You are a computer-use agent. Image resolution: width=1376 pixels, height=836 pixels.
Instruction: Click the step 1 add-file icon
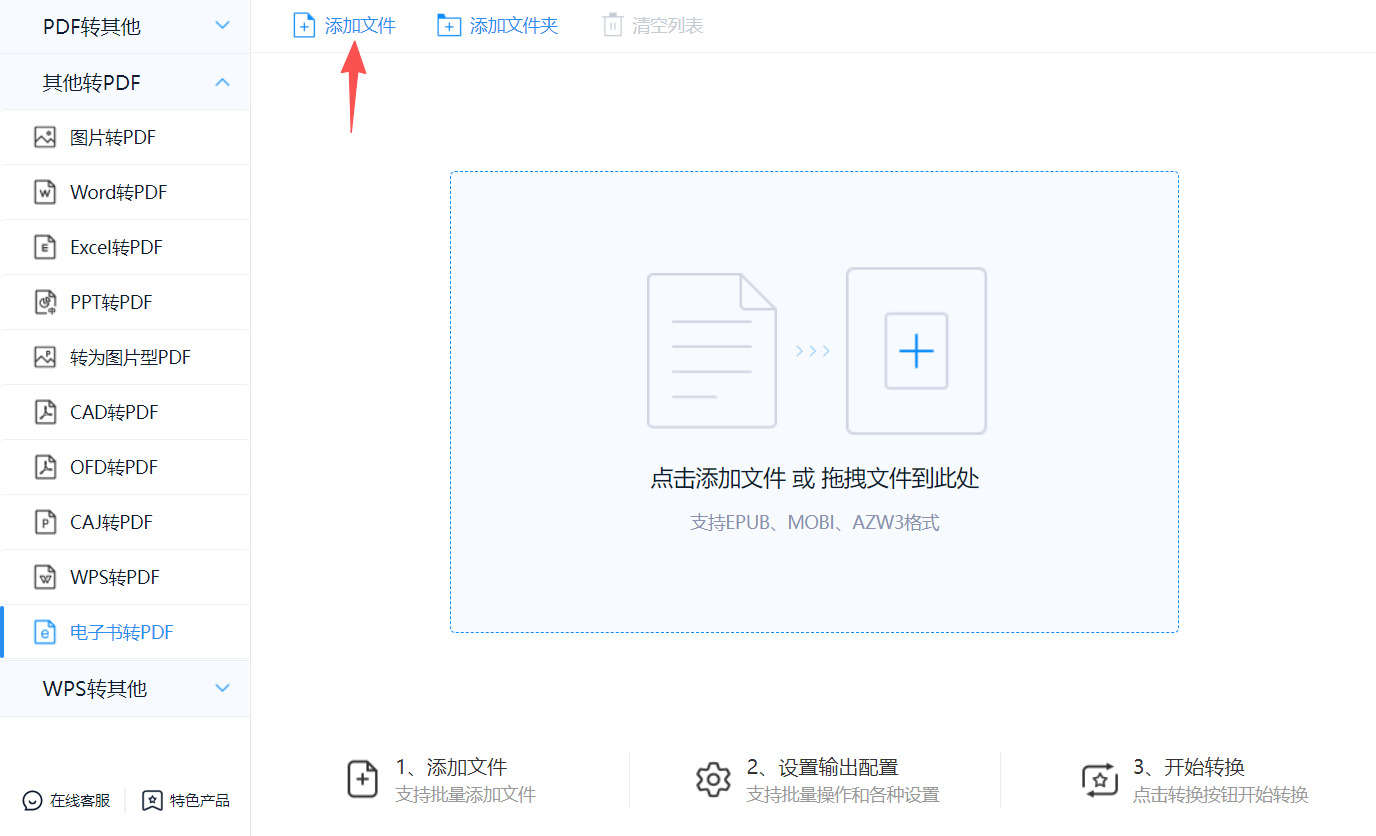(362, 779)
